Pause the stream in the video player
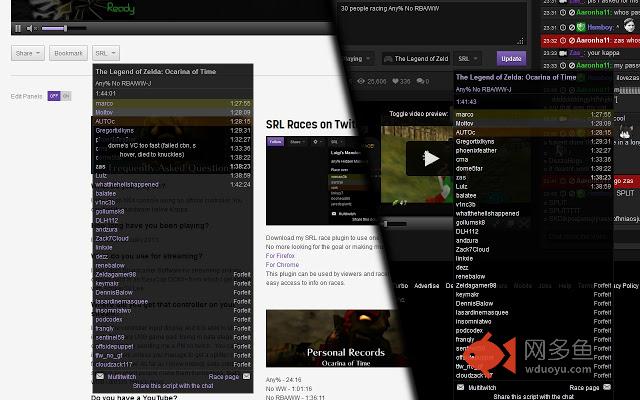 tap(18, 28)
